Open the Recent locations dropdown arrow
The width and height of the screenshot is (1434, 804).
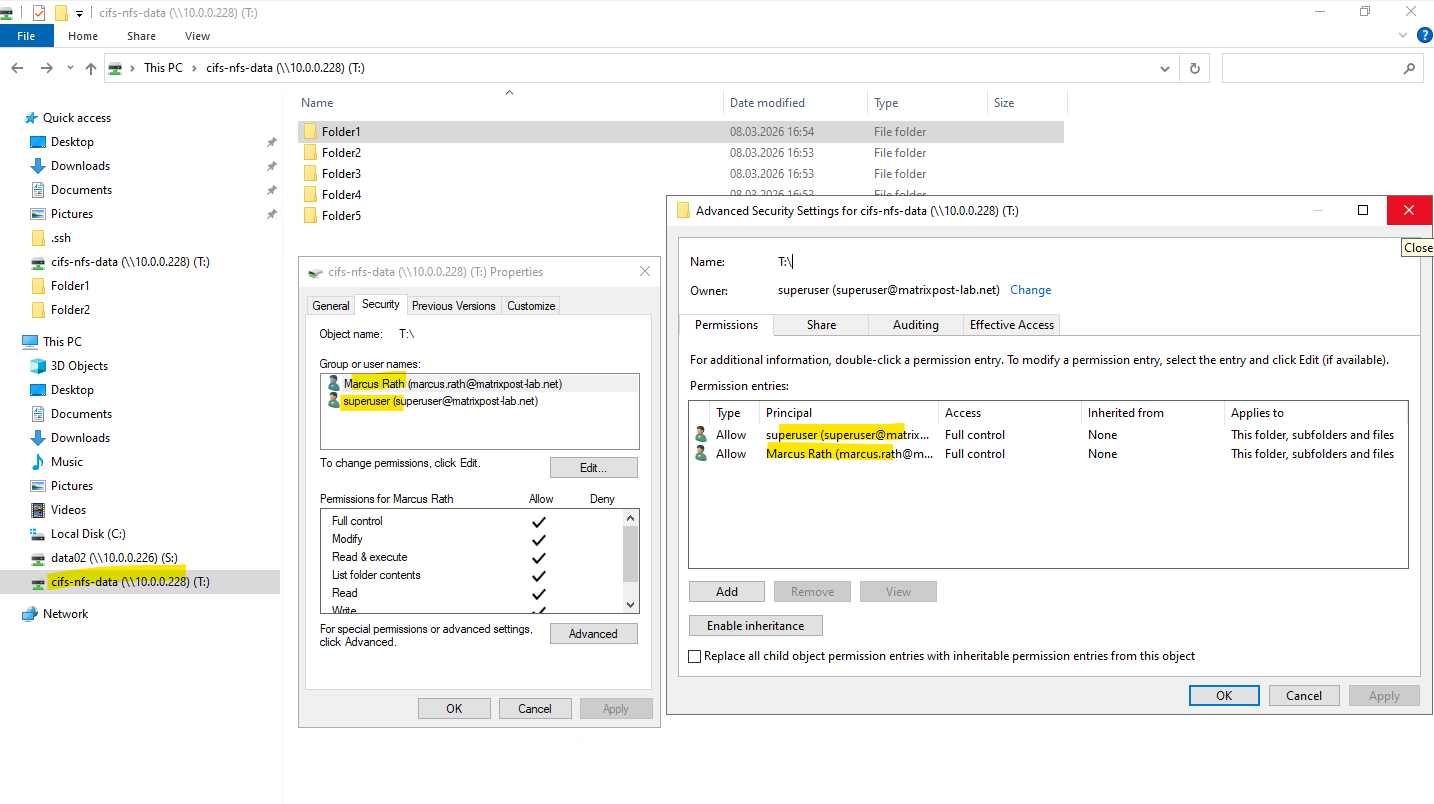click(x=70, y=68)
